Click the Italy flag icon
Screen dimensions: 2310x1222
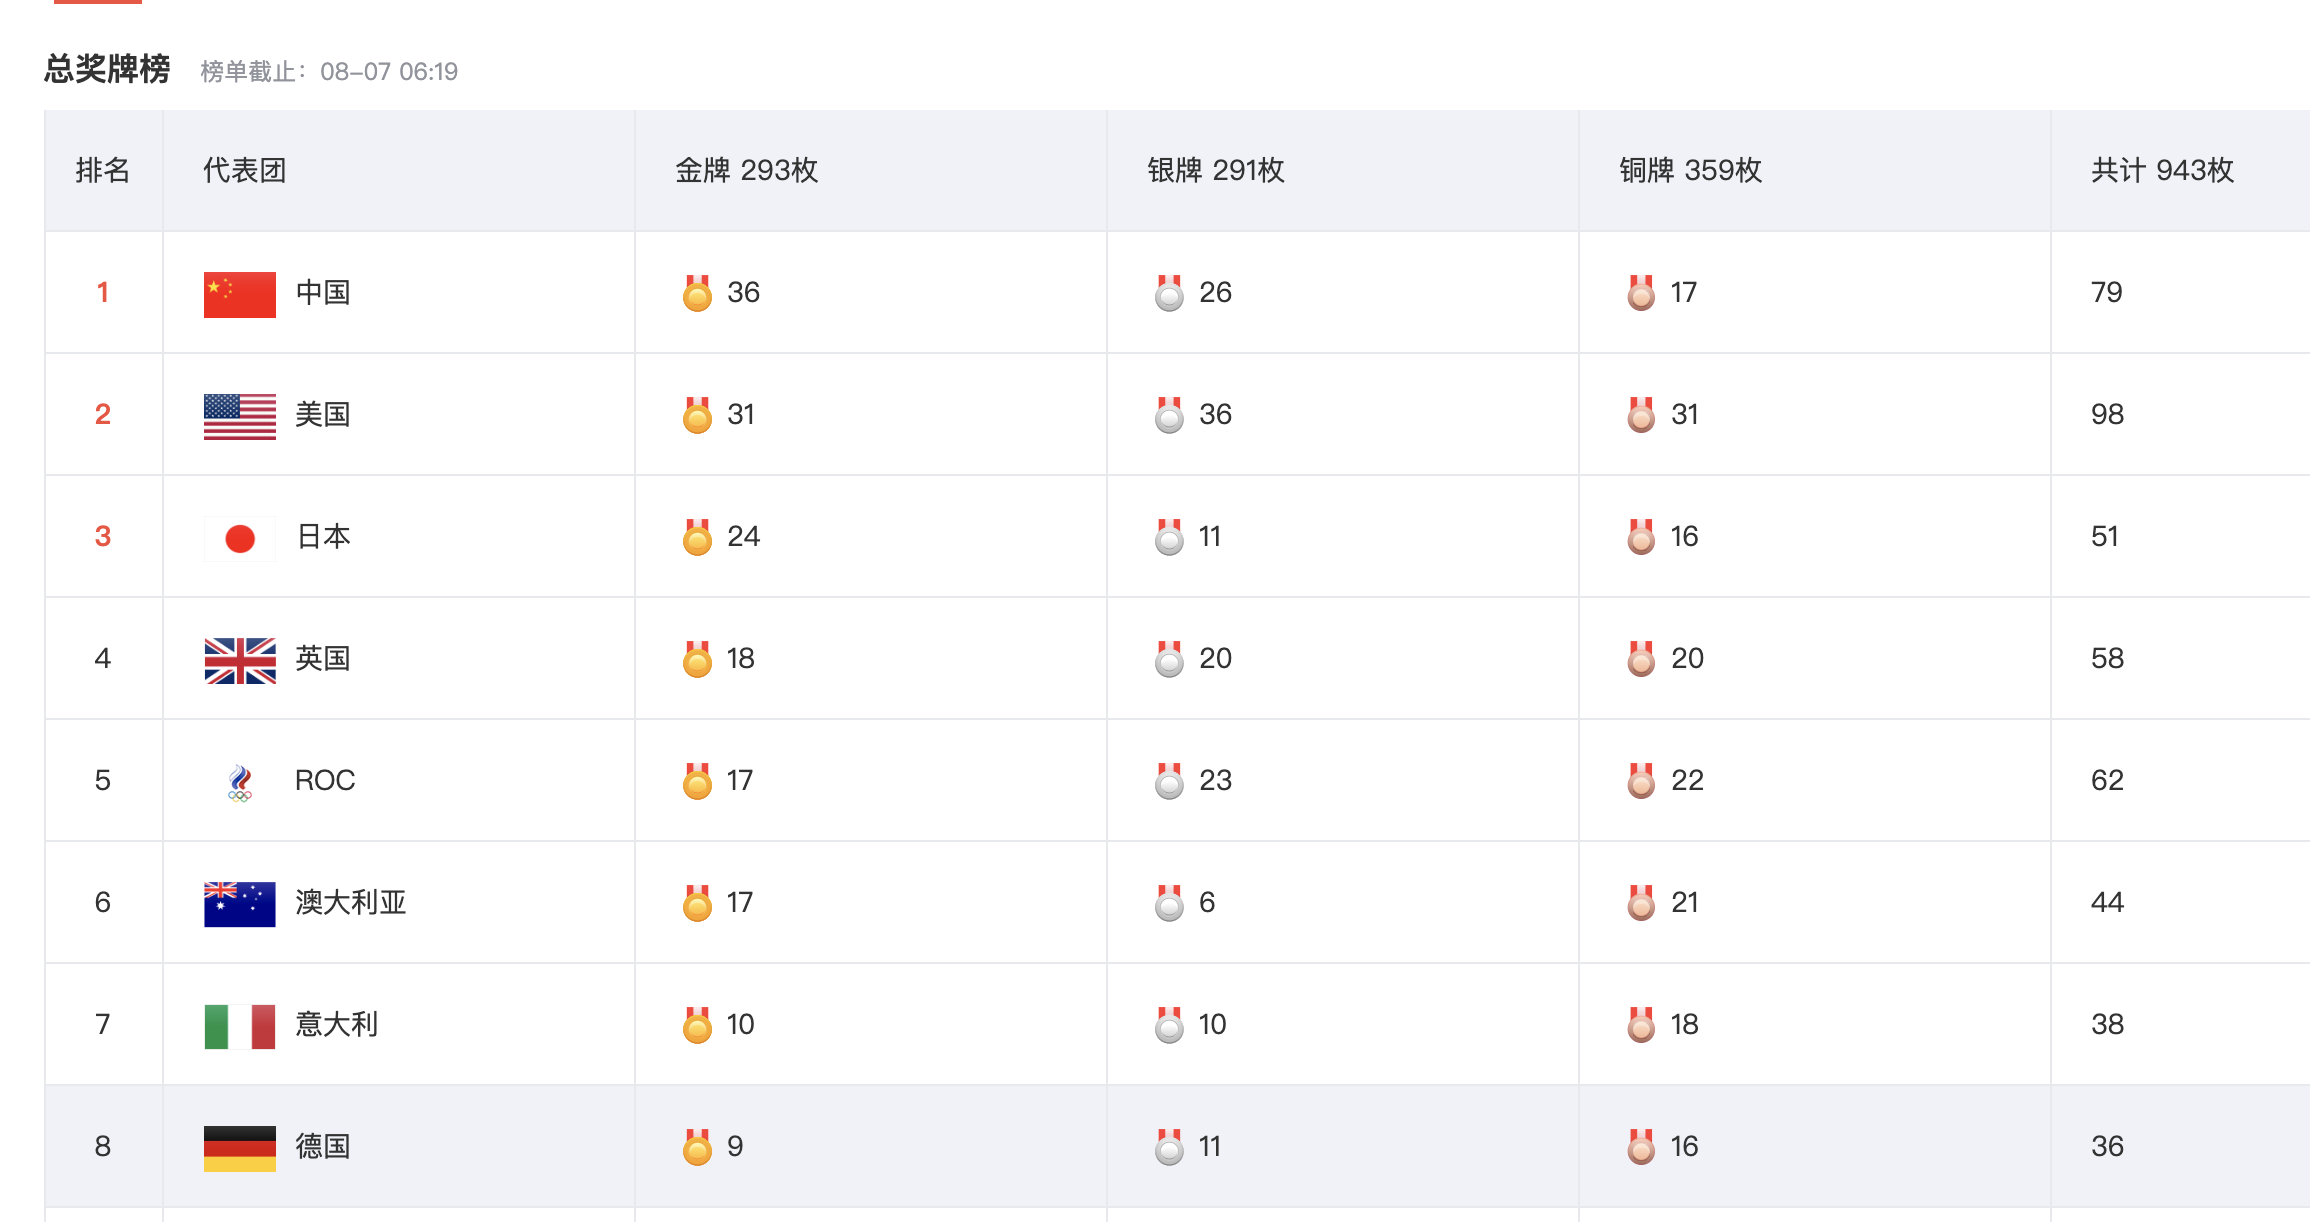[x=240, y=1026]
